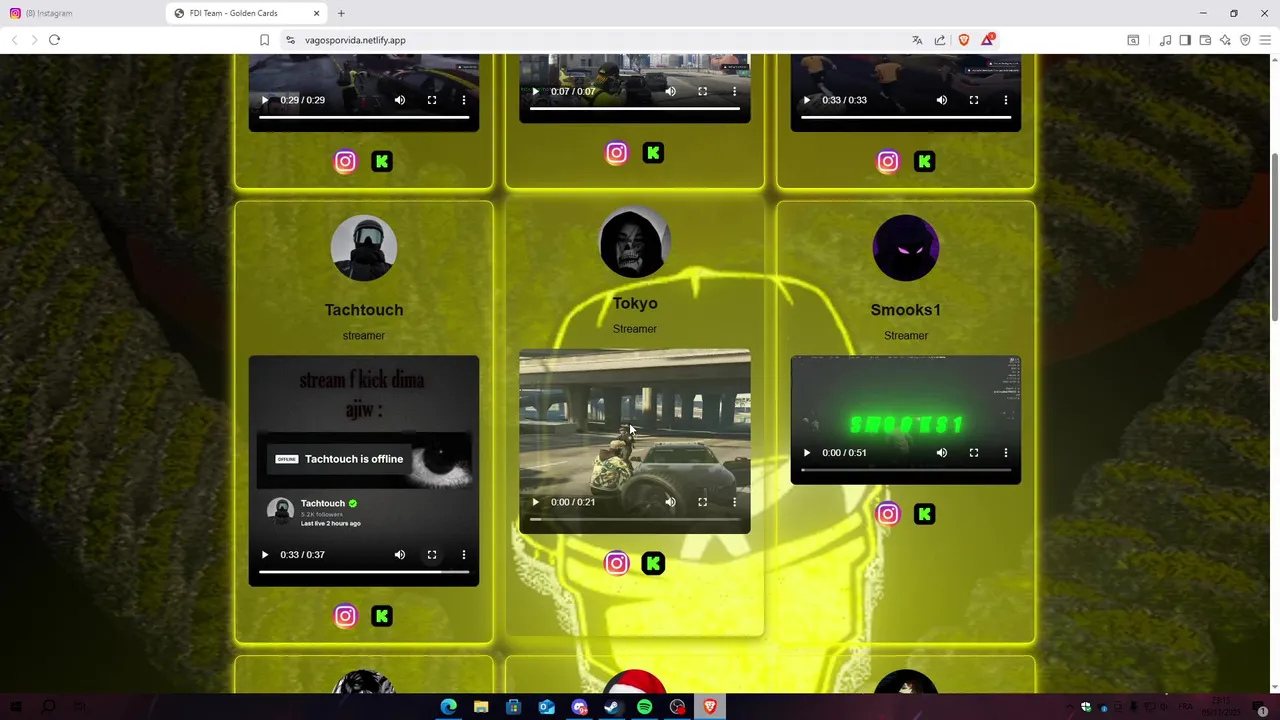Mute the 0:29 / 0:29 video
The image size is (1280, 720).
400,100
